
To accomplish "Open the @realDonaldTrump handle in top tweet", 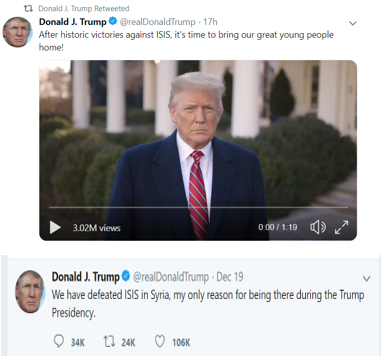I will 157,22.
